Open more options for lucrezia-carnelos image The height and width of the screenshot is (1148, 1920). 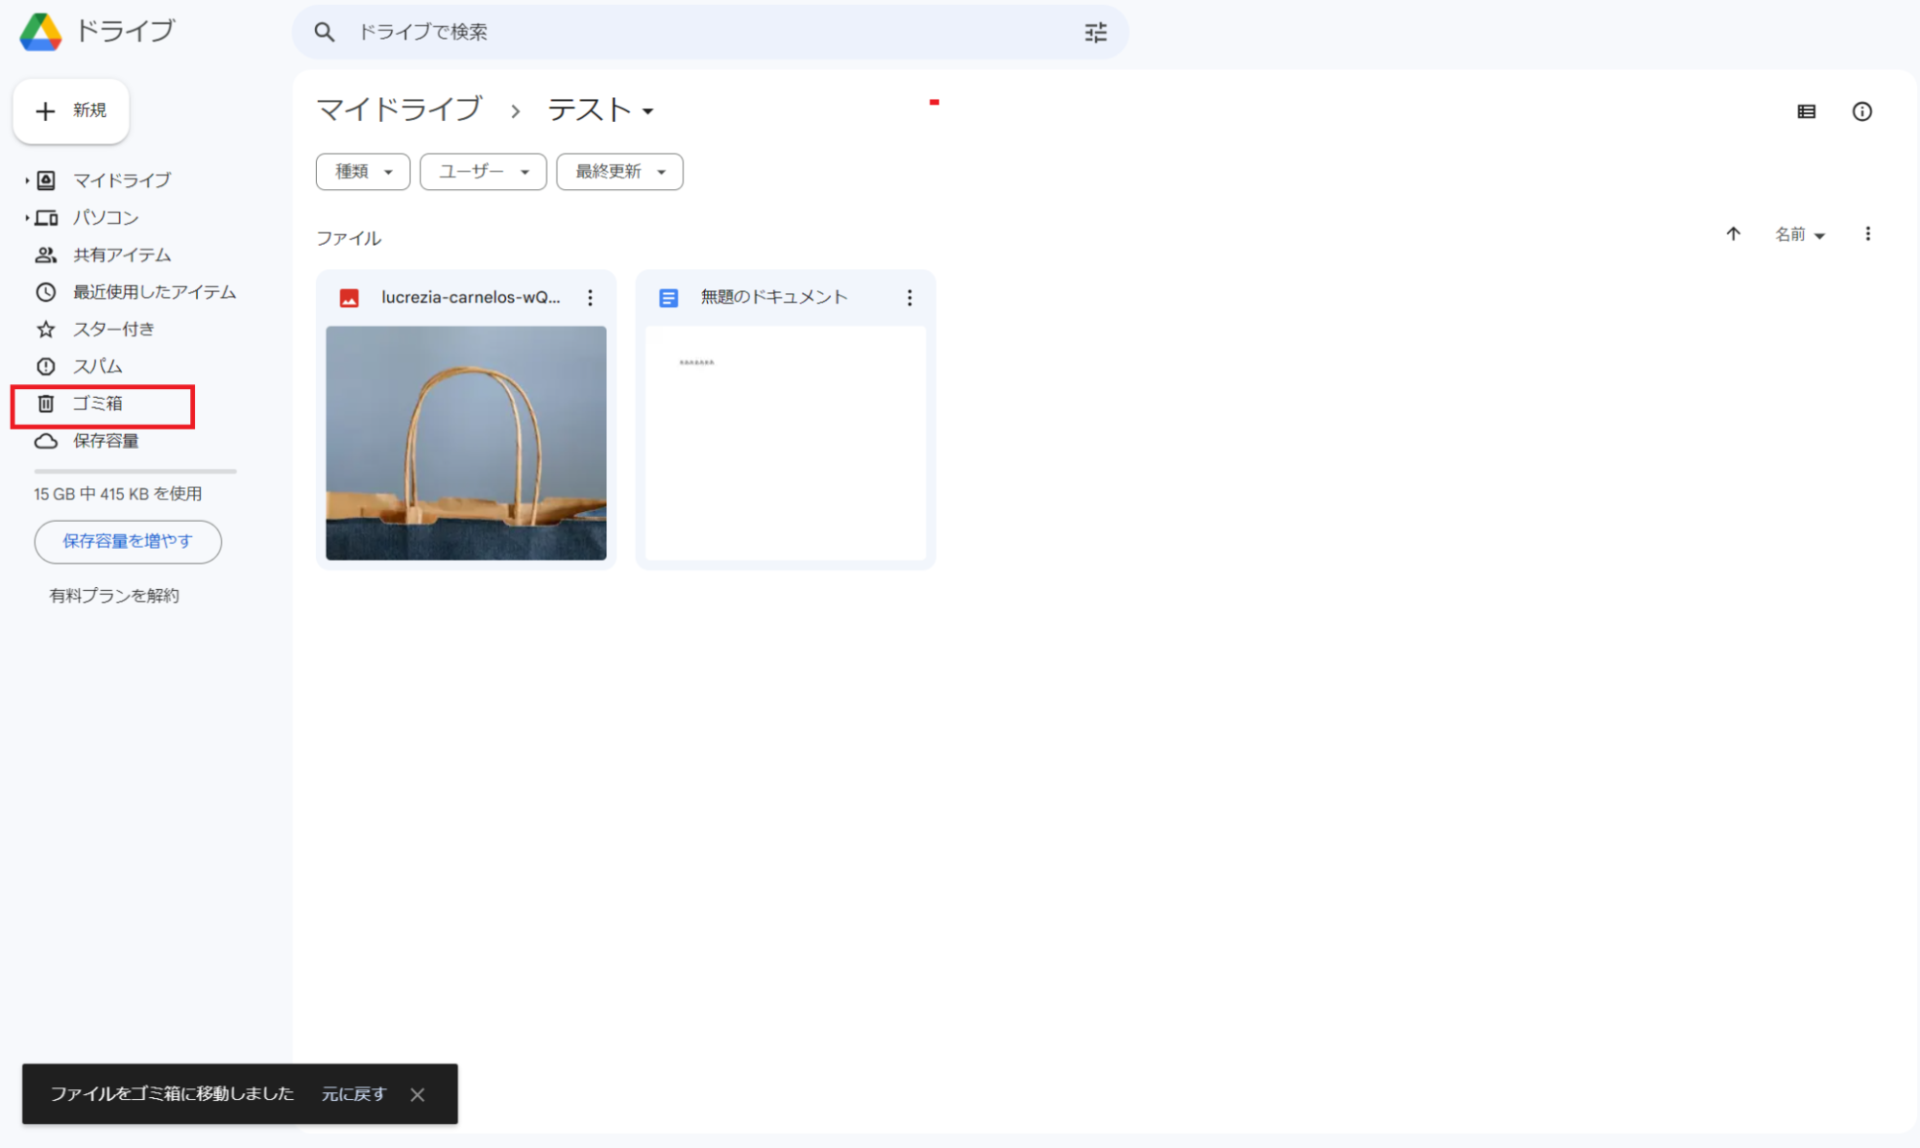tap(590, 298)
